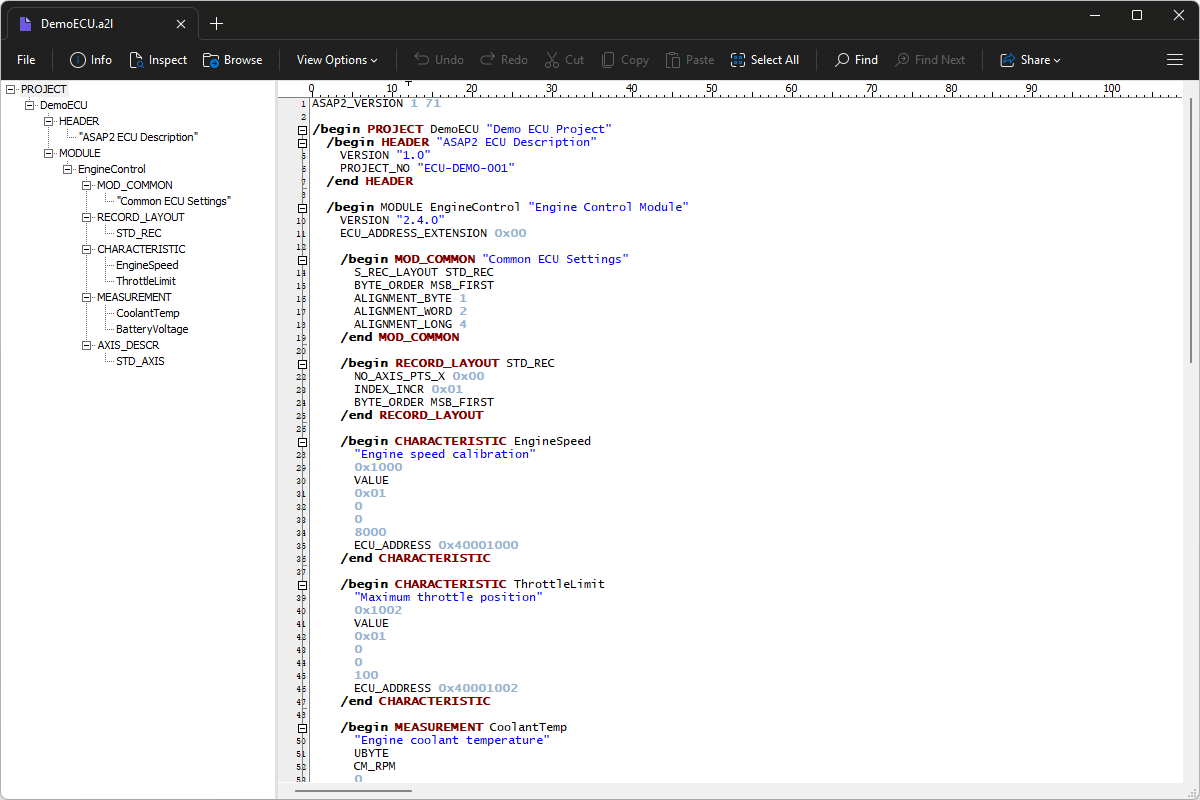Open the hamburger menu icon
The height and width of the screenshot is (800, 1200).
(1175, 60)
